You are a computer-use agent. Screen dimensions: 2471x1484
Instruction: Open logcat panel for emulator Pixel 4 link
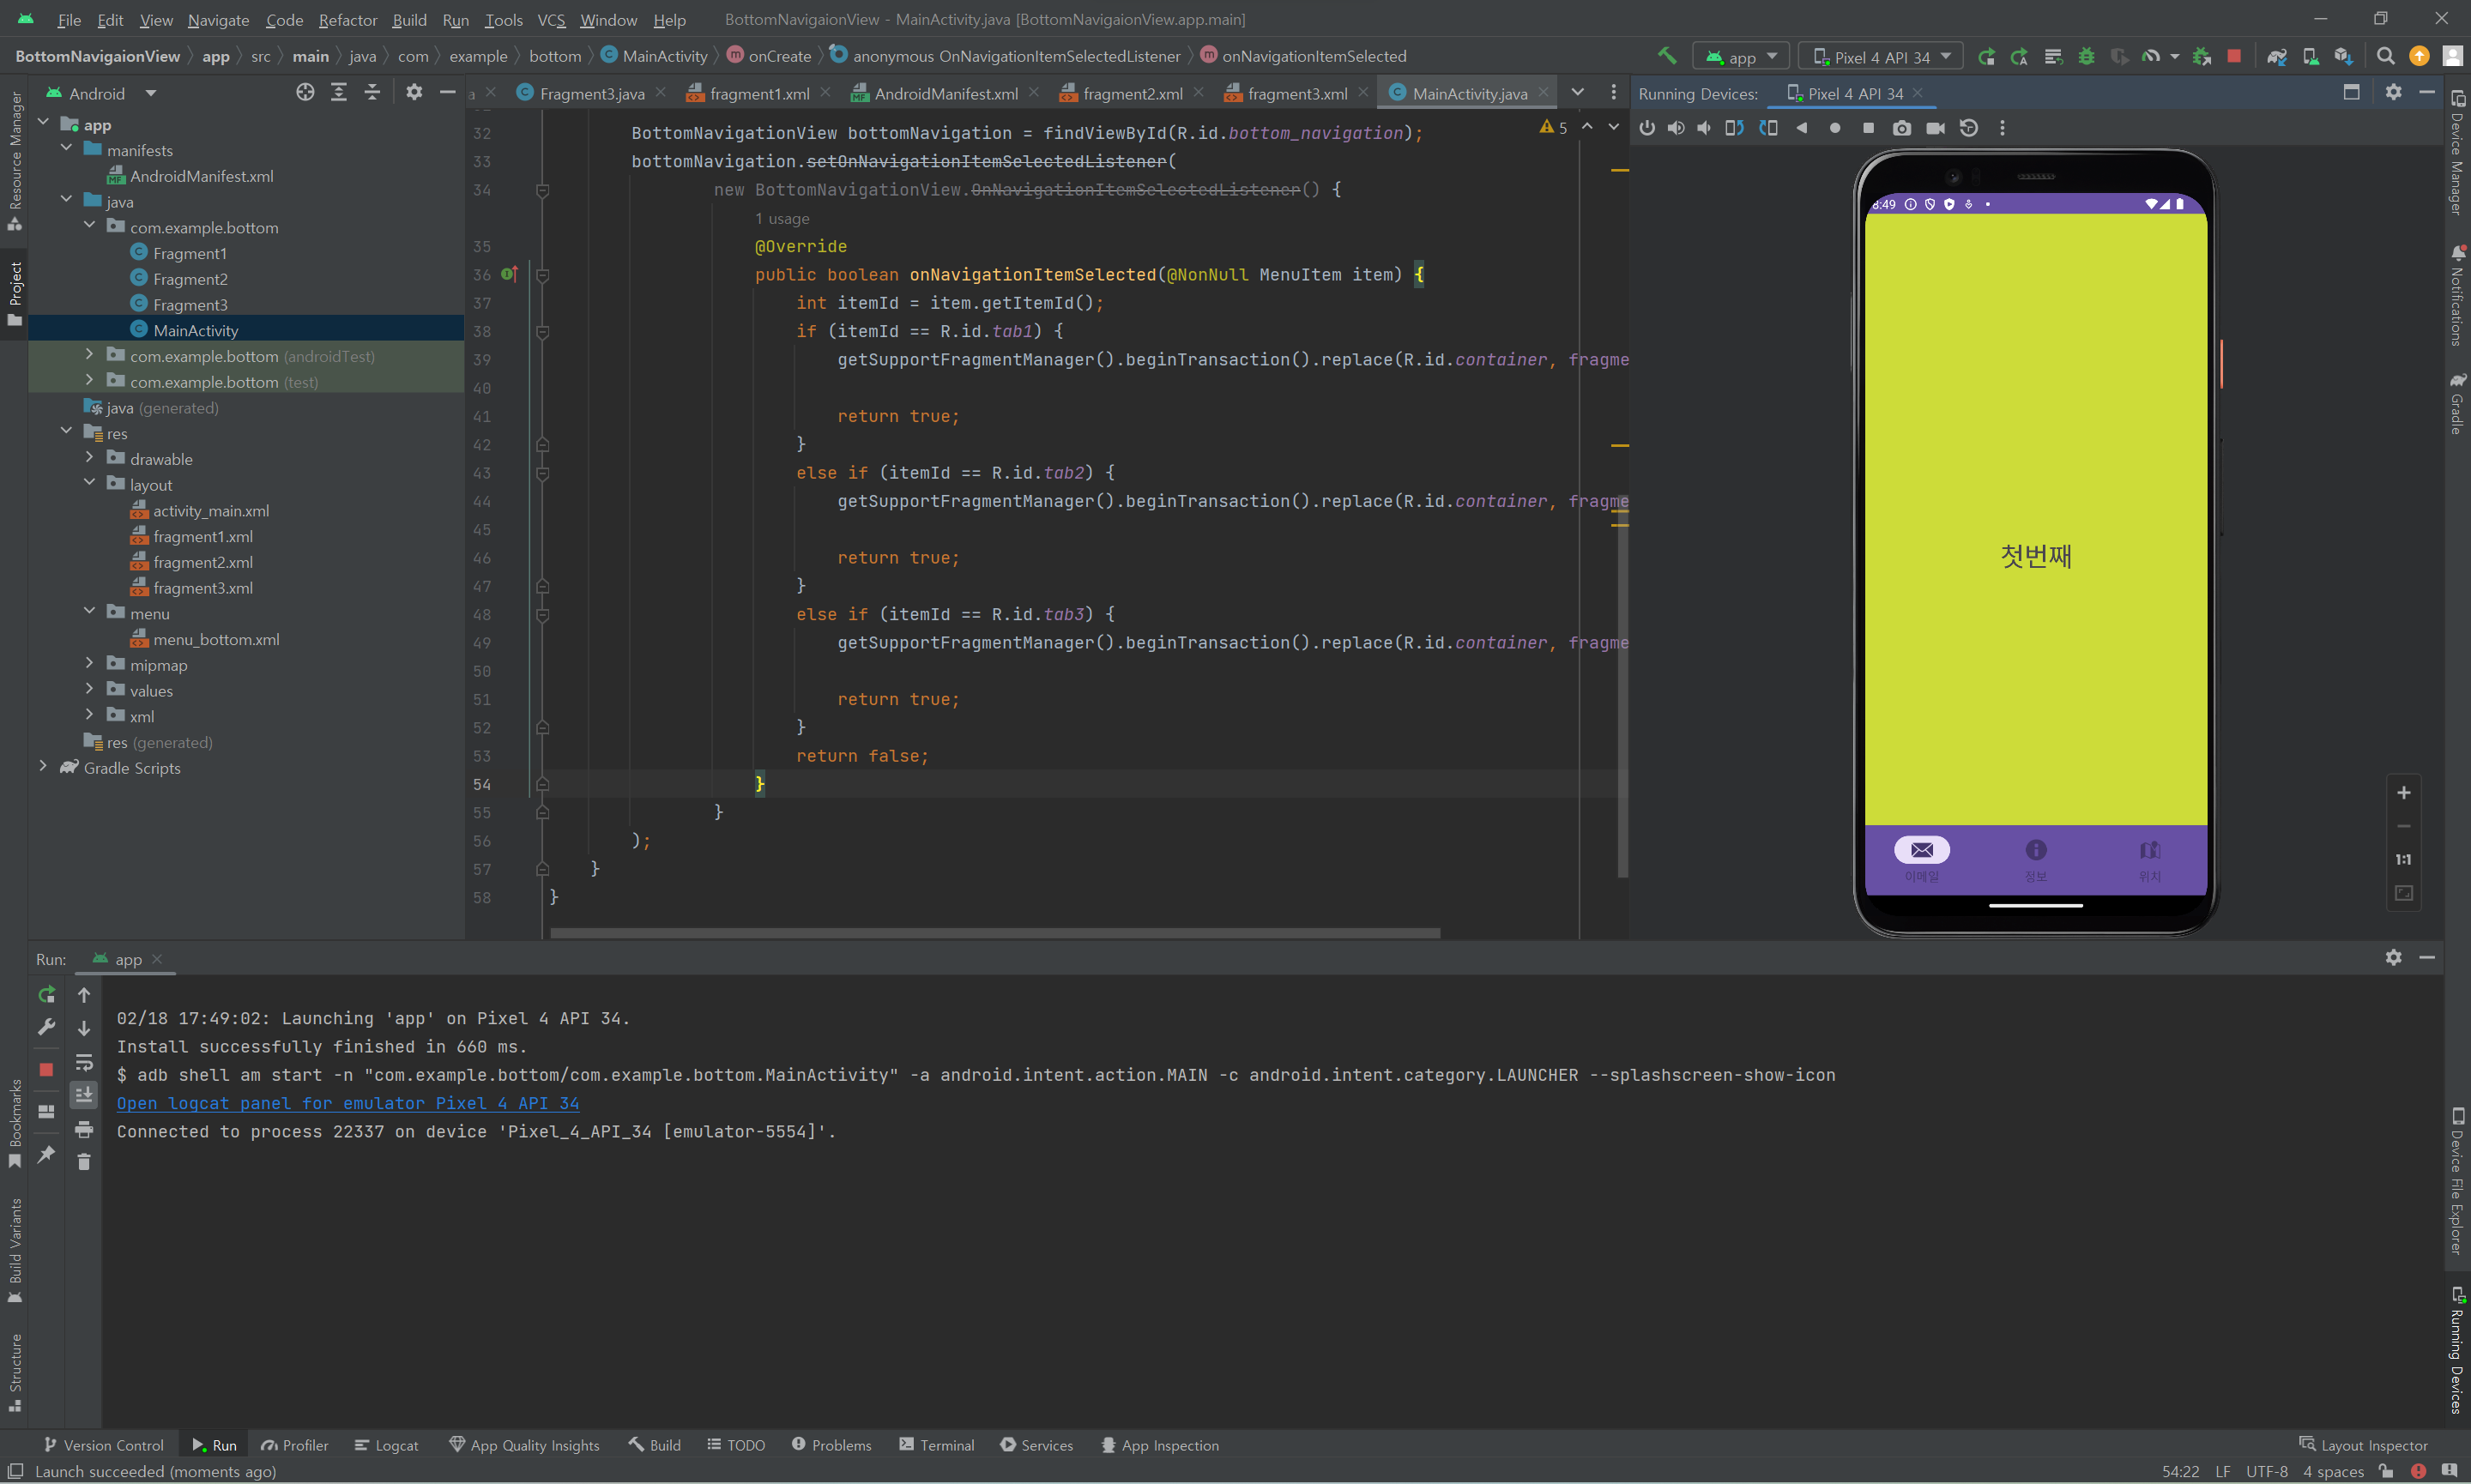[x=347, y=1103]
